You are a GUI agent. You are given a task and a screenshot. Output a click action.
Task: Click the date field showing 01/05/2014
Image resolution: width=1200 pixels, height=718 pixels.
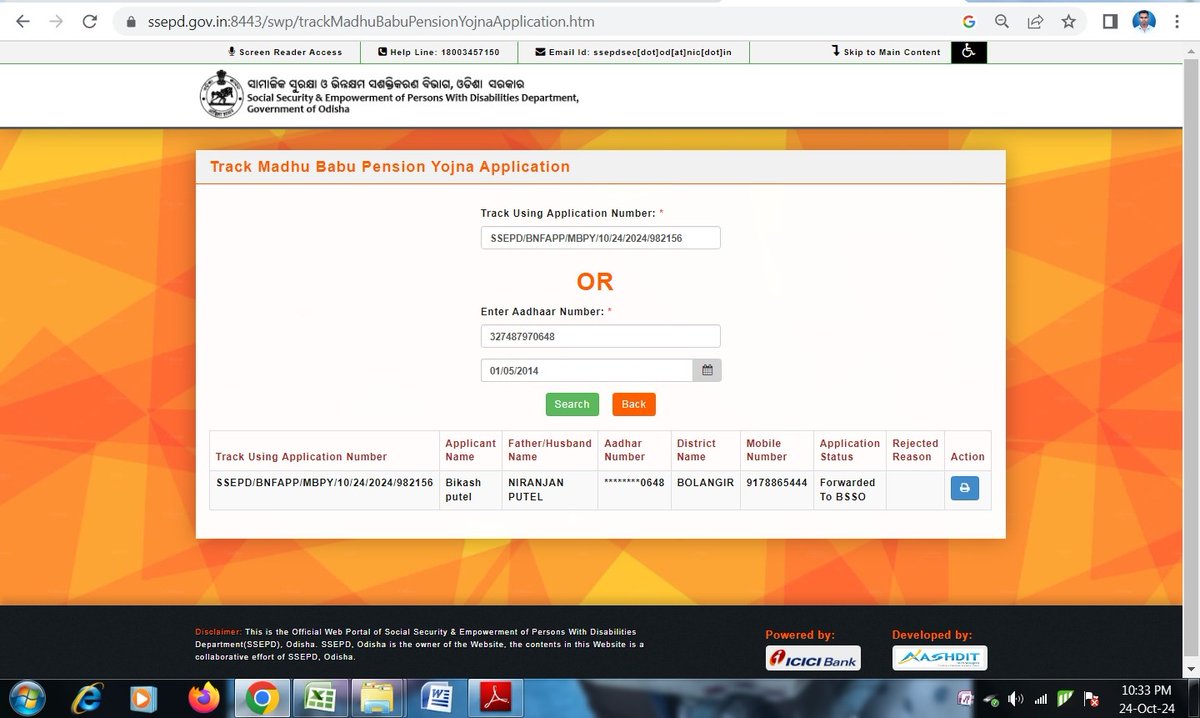point(587,370)
